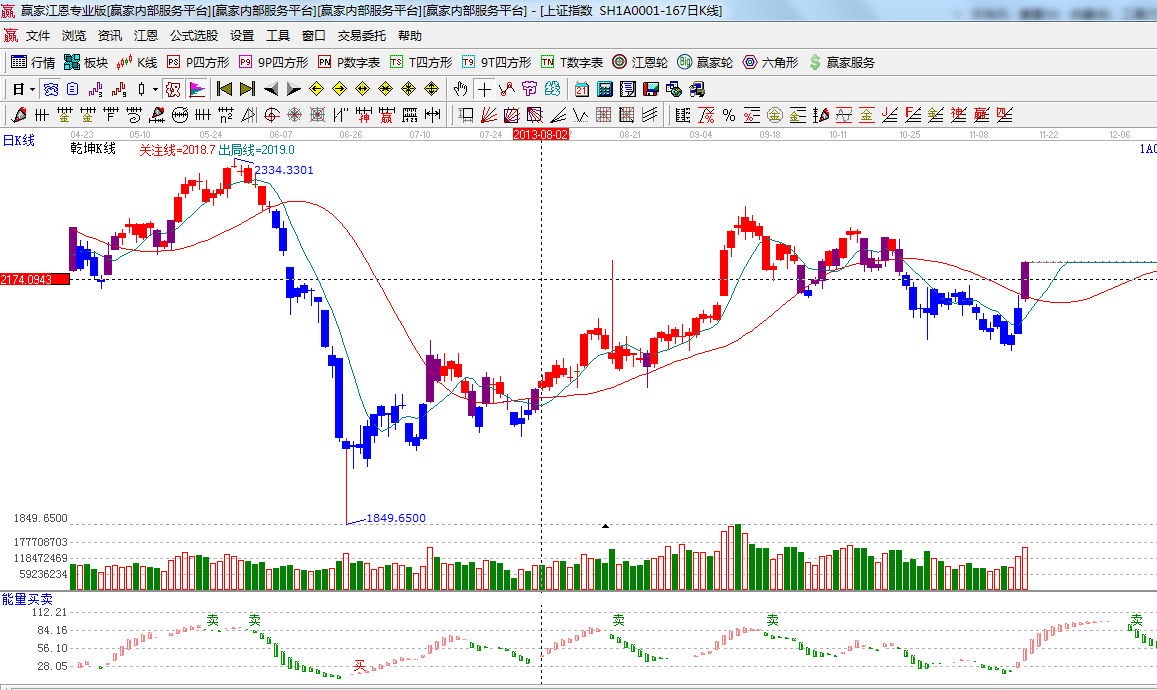Toggle the crosshair cursor tool
Viewport: 1157px width, 690px height.
pos(484,89)
